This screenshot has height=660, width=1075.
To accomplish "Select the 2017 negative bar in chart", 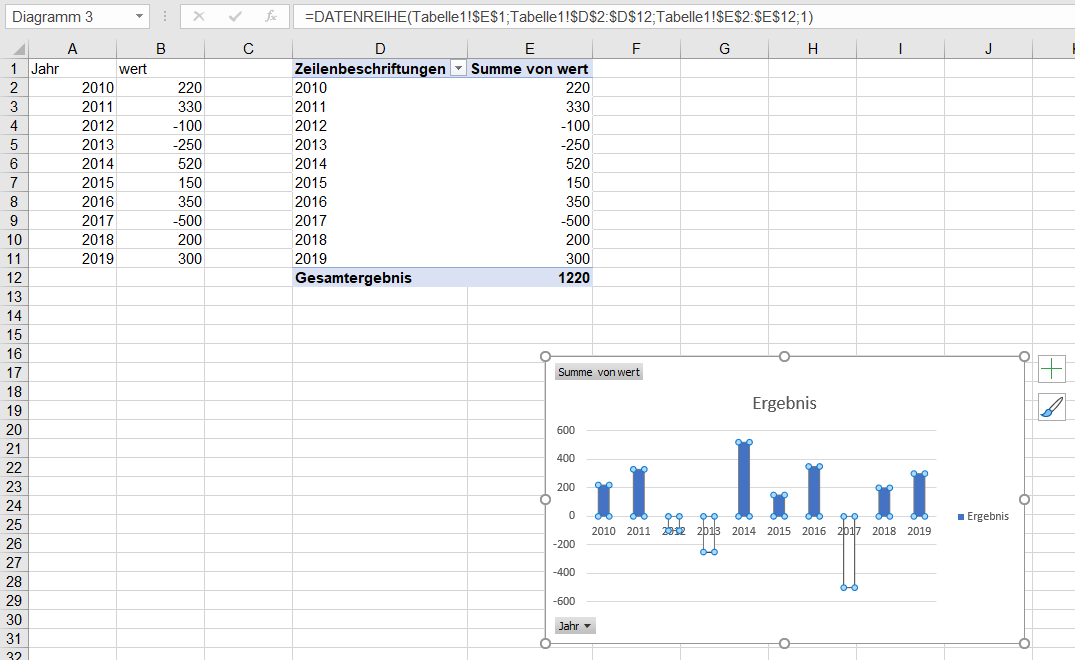I will (849, 552).
